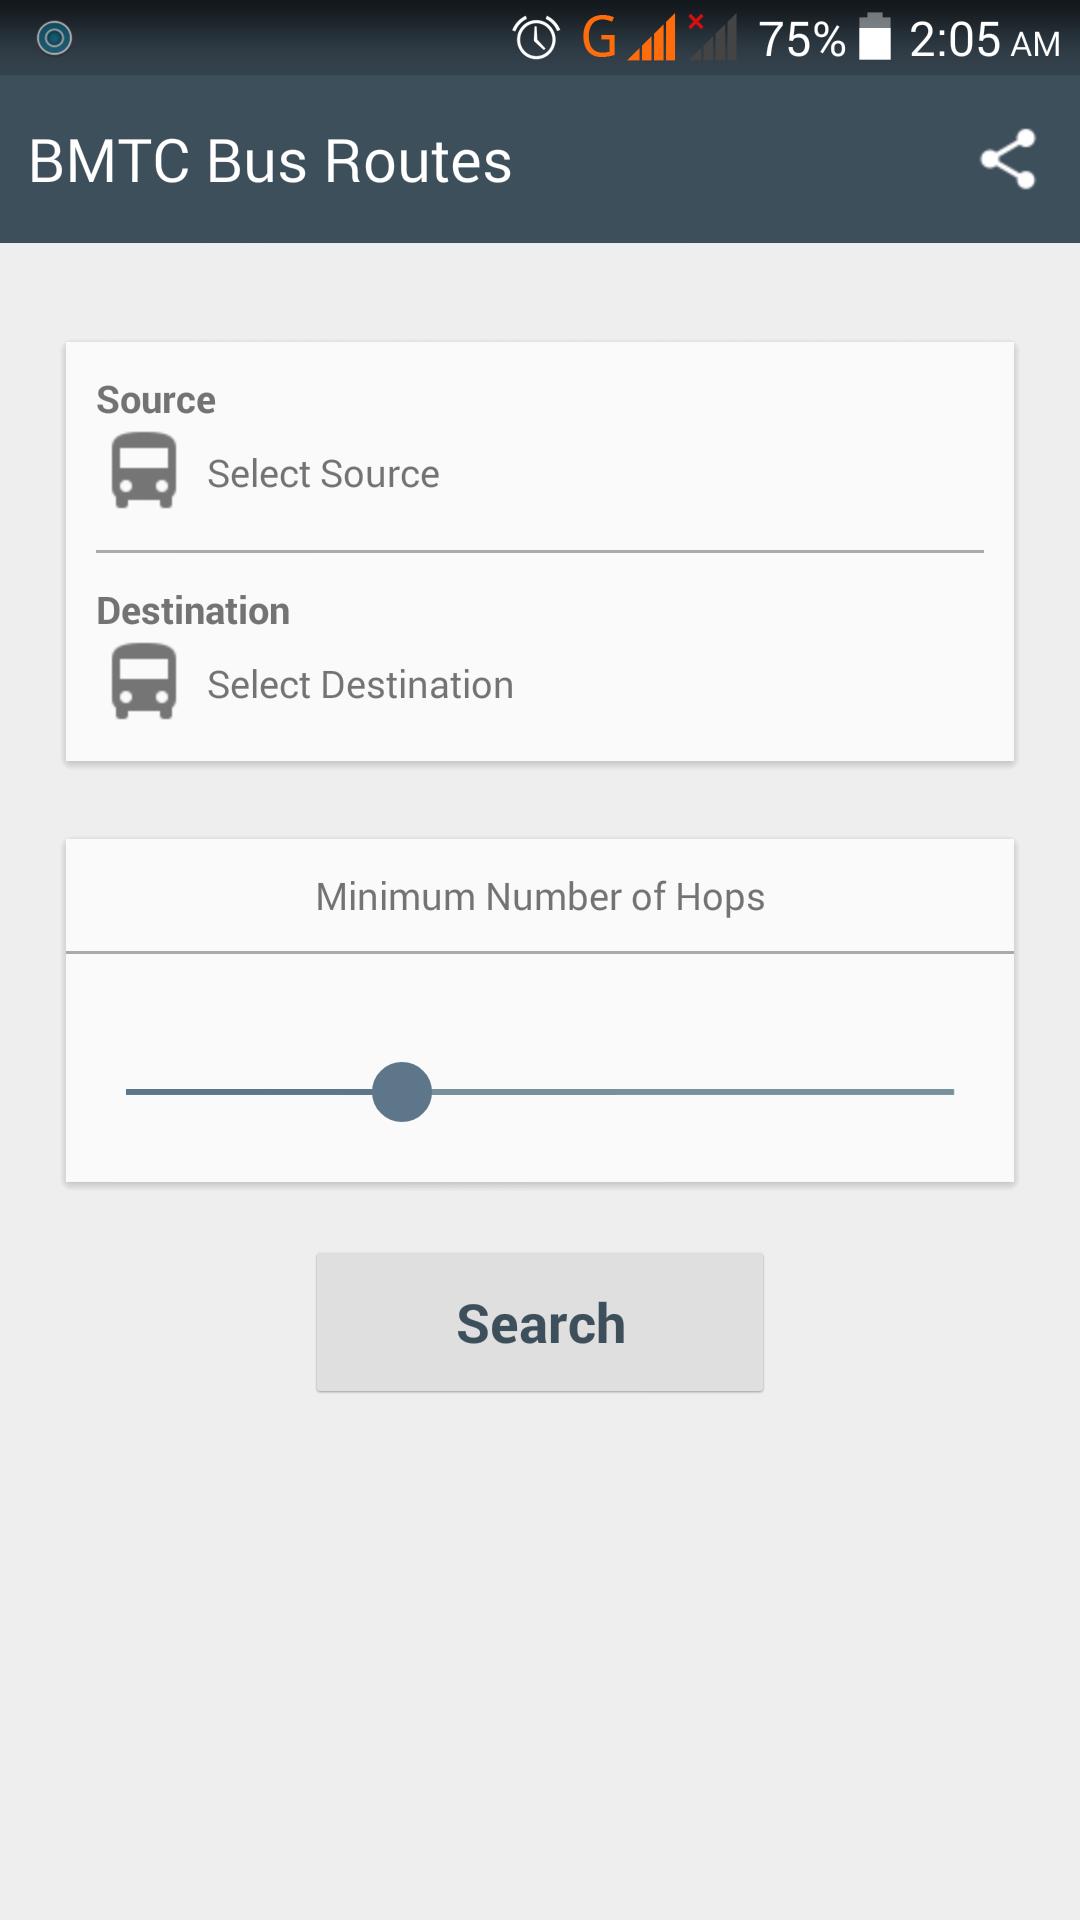Tap the Source label
Viewport: 1080px width, 1920px height.
[x=156, y=400]
